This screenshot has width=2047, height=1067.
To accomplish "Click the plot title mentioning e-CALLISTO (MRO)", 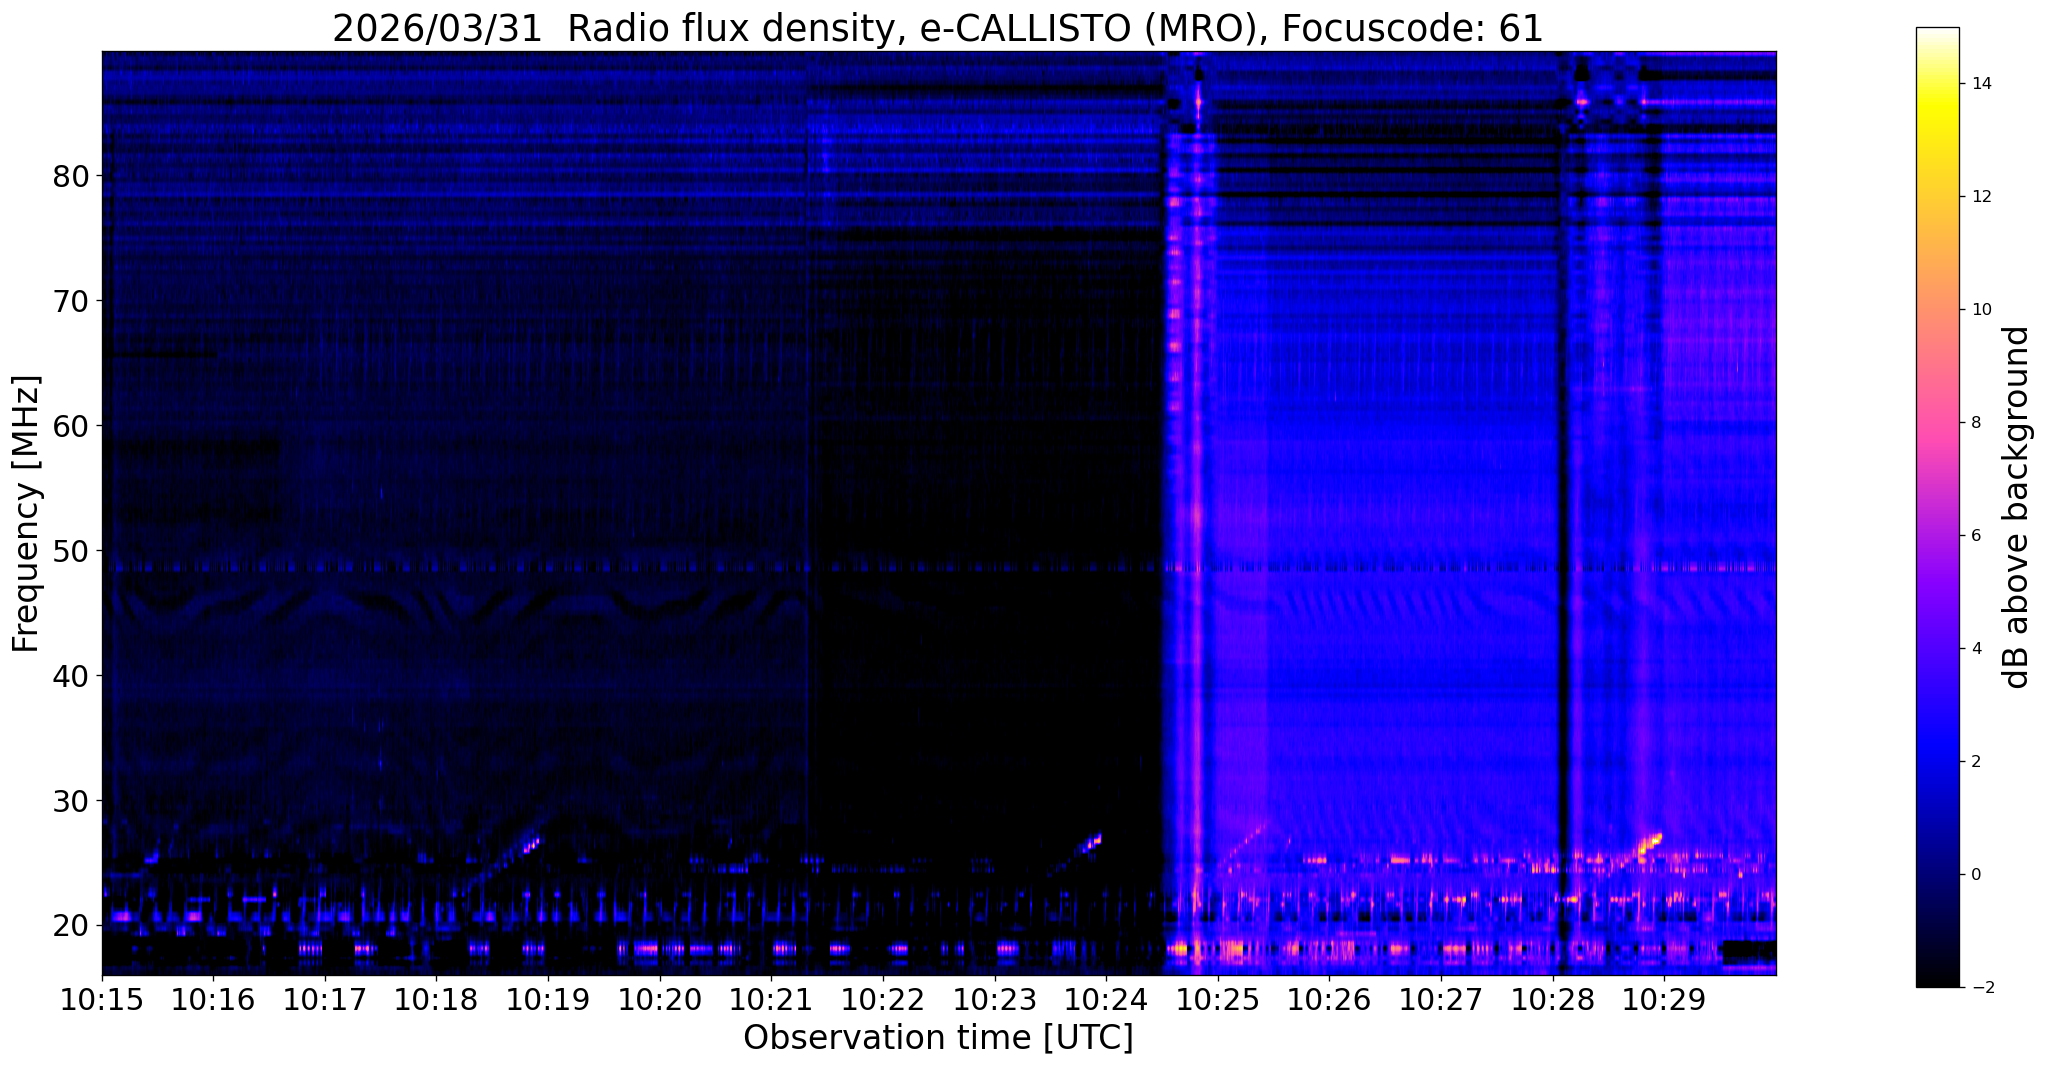I will point(938,28).
